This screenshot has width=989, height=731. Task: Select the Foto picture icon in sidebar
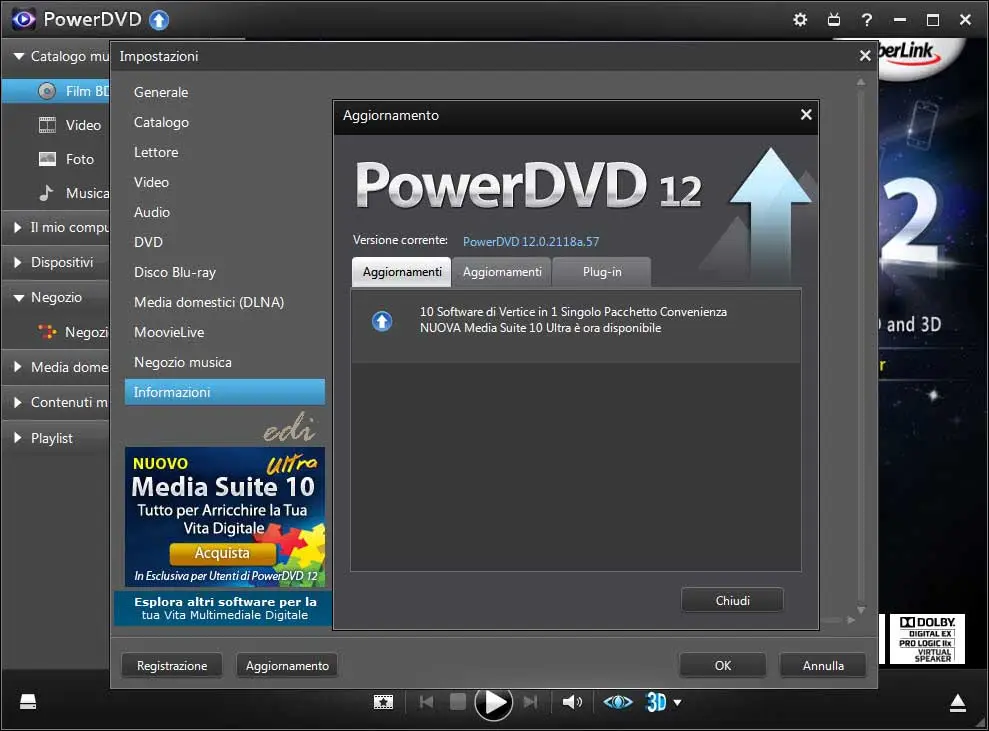coord(47,159)
